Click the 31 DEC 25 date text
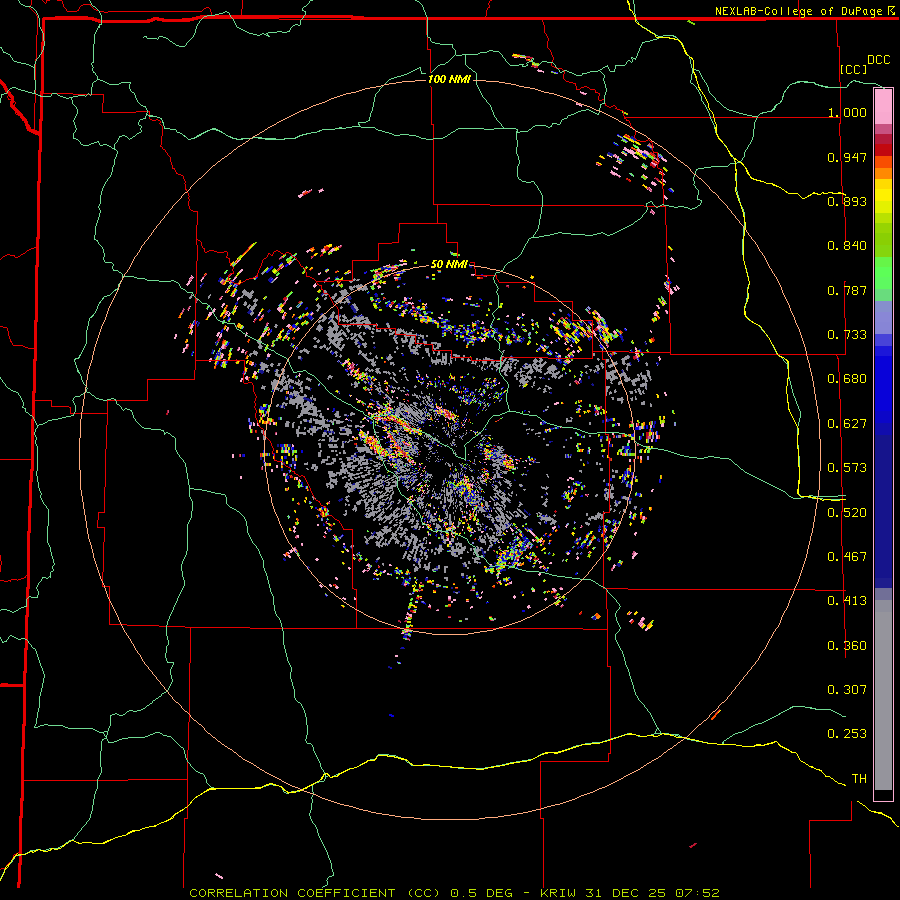The height and width of the screenshot is (900, 900). [626, 893]
